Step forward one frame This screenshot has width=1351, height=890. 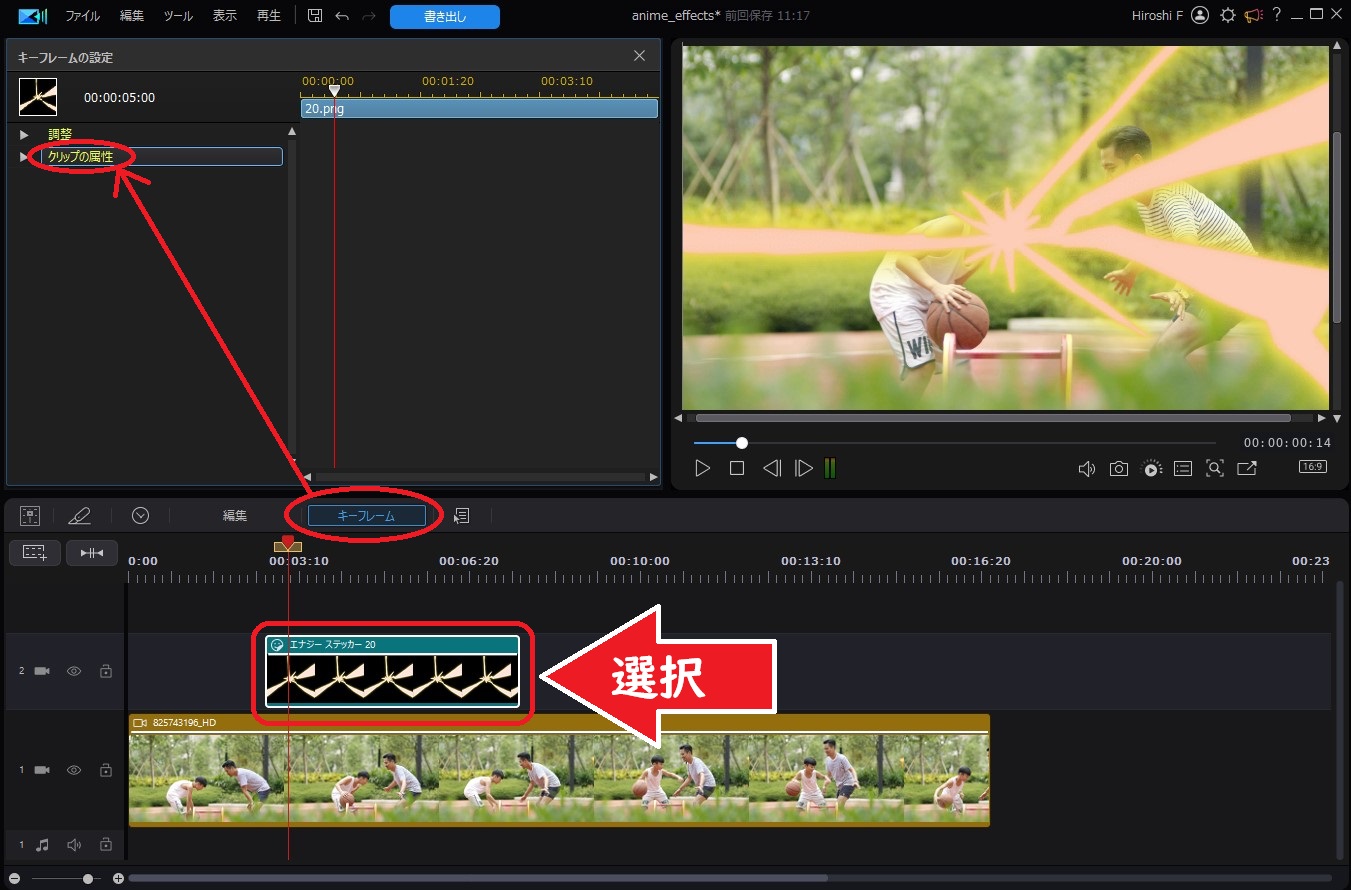click(803, 468)
